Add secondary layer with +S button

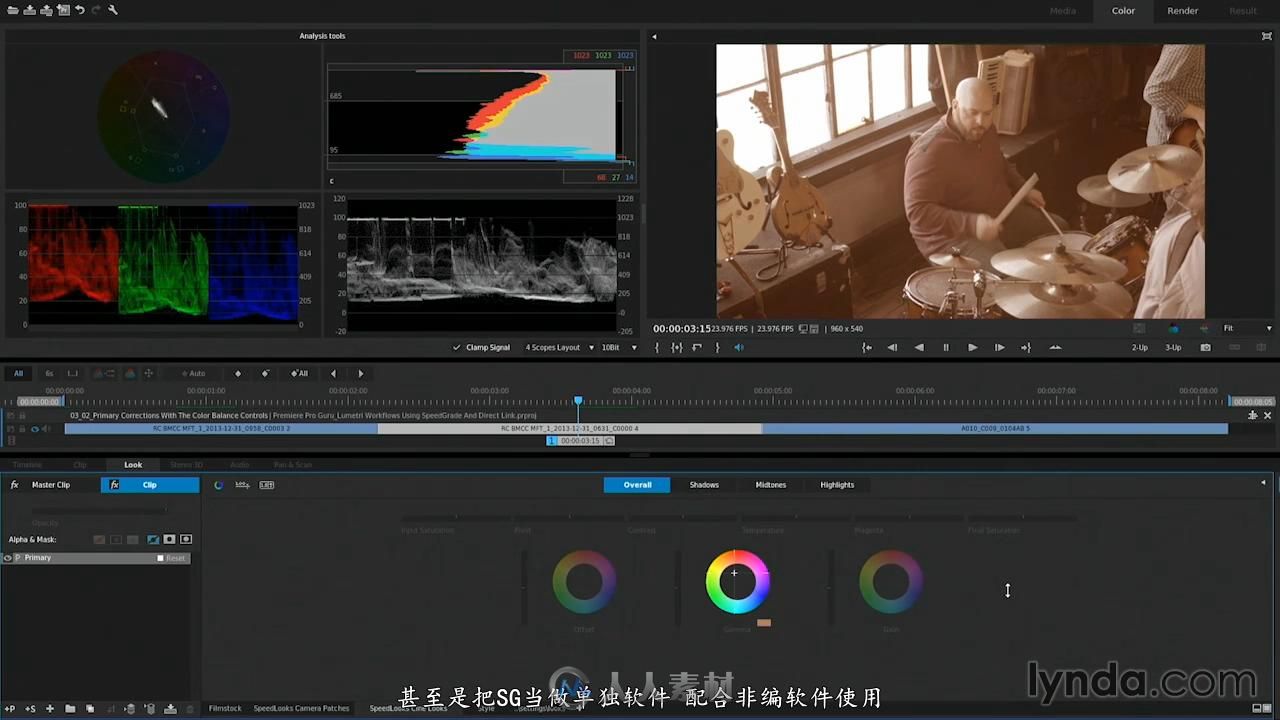pyautogui.click(x=30, y=708)
